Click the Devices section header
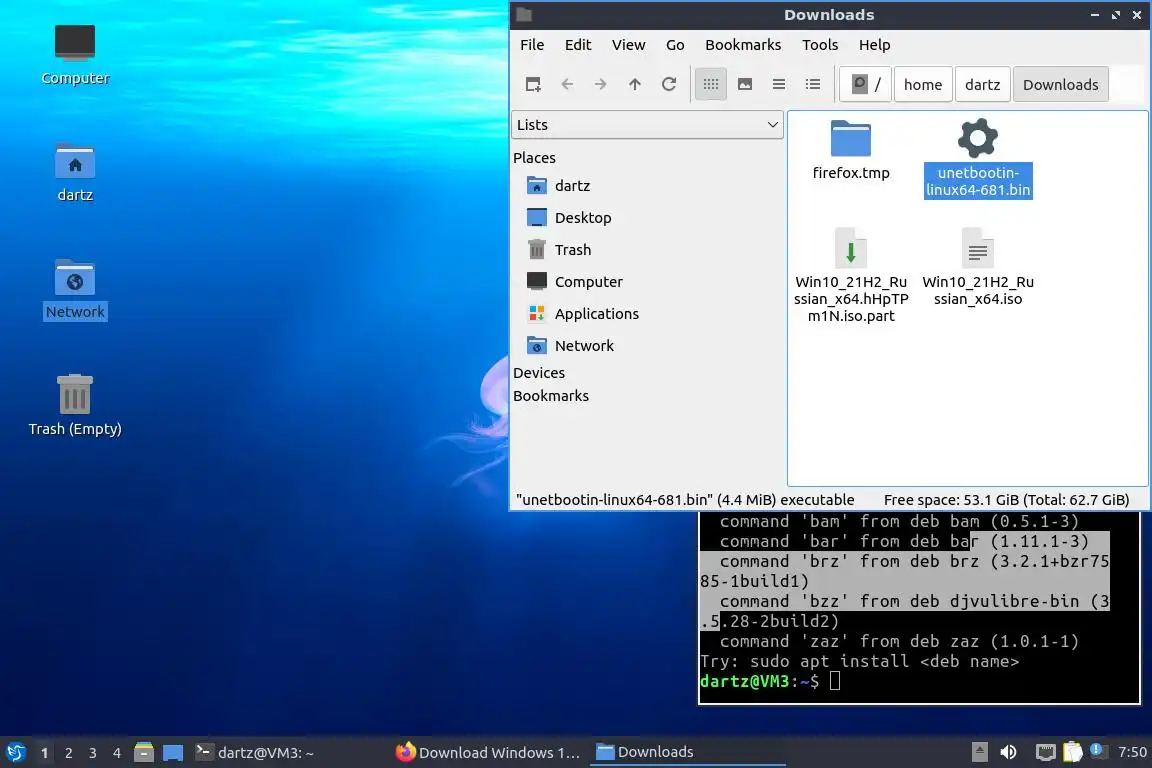Image resolution: width=1152 pixels, height=768 pixels. pos(539,373)
